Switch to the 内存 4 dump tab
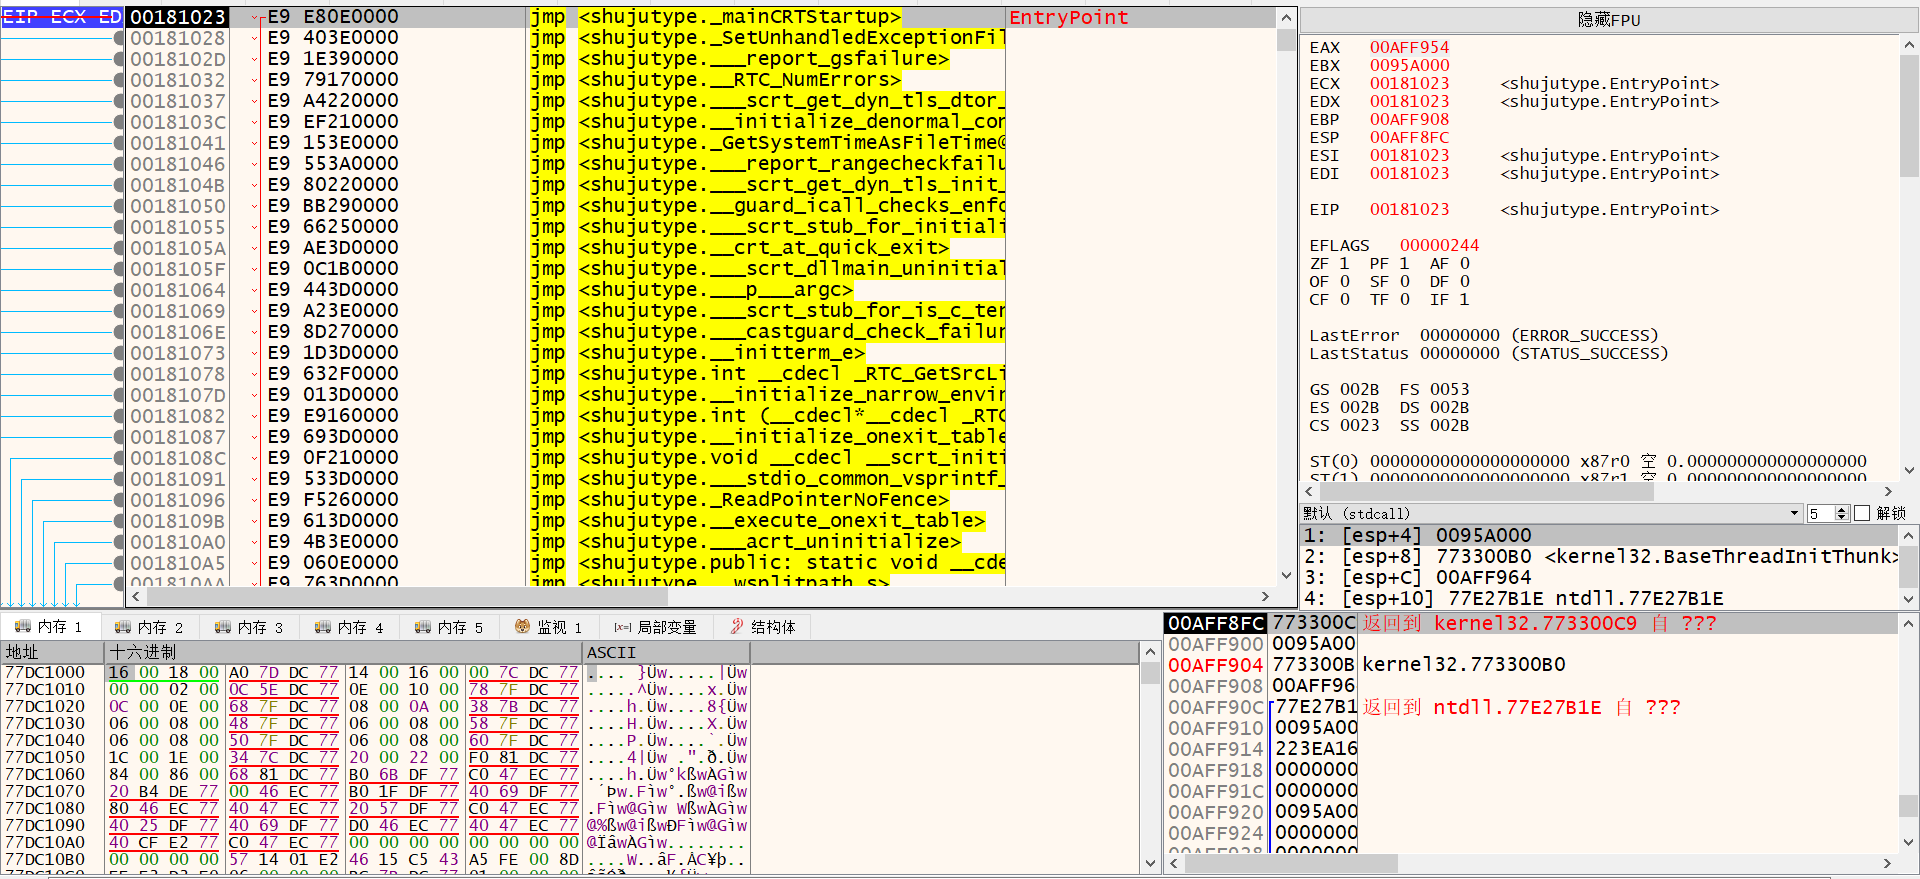1920x879 pixels. coord(350,627)
